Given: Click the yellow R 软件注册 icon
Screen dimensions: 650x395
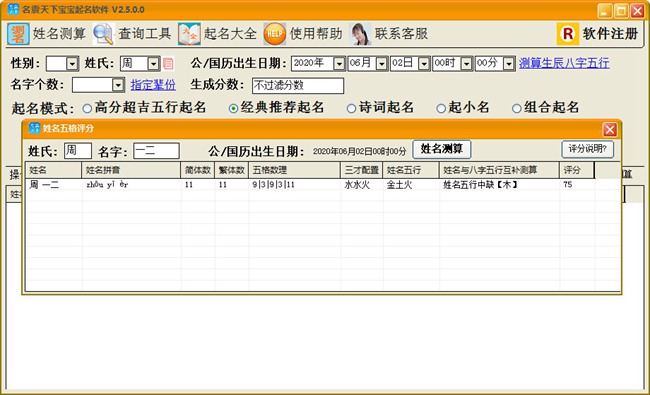Looking at the screenshot, I should pos(568,34).
